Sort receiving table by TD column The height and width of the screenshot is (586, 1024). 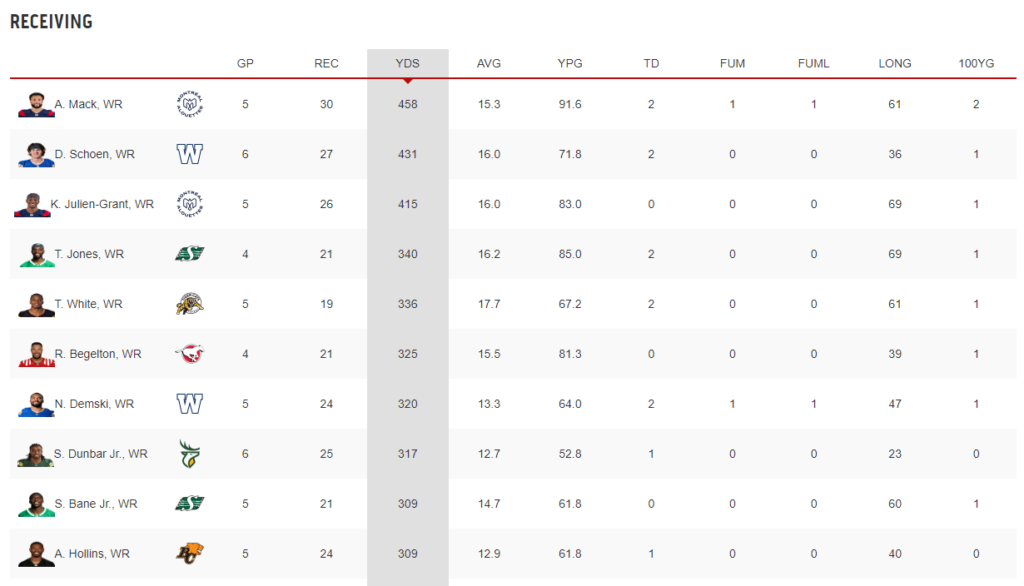click(x=651, y=63)
